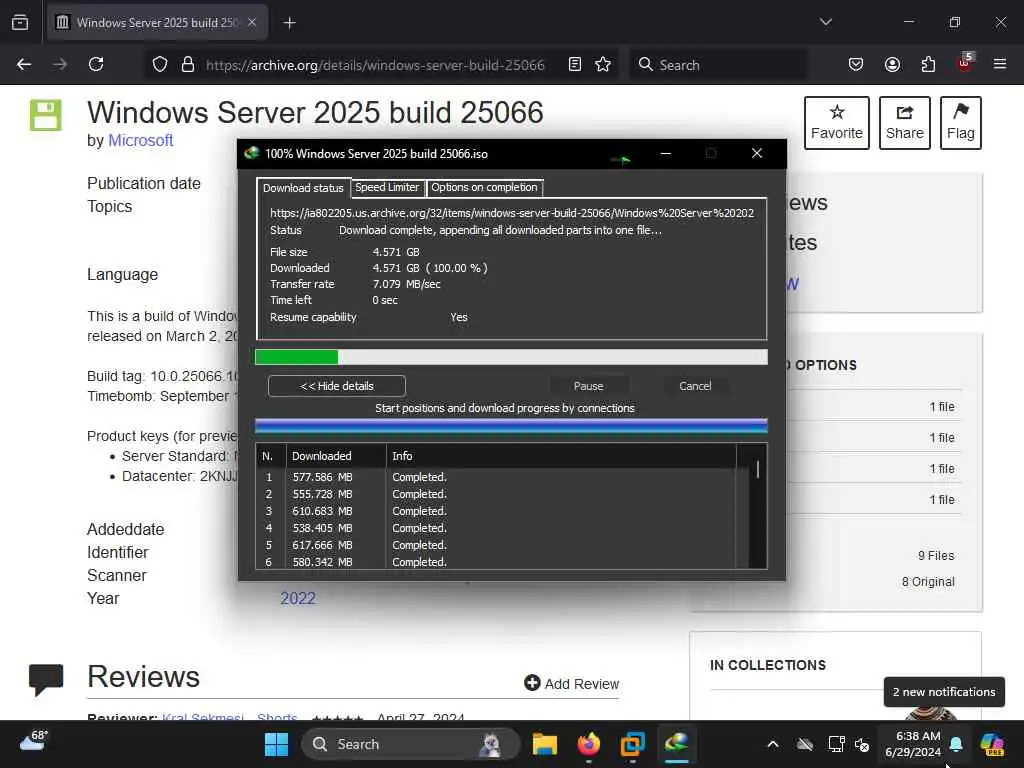The height and width of the screenshot is (768, 1024).
Task: Favorite this archive item
Action: click(837, 123)
